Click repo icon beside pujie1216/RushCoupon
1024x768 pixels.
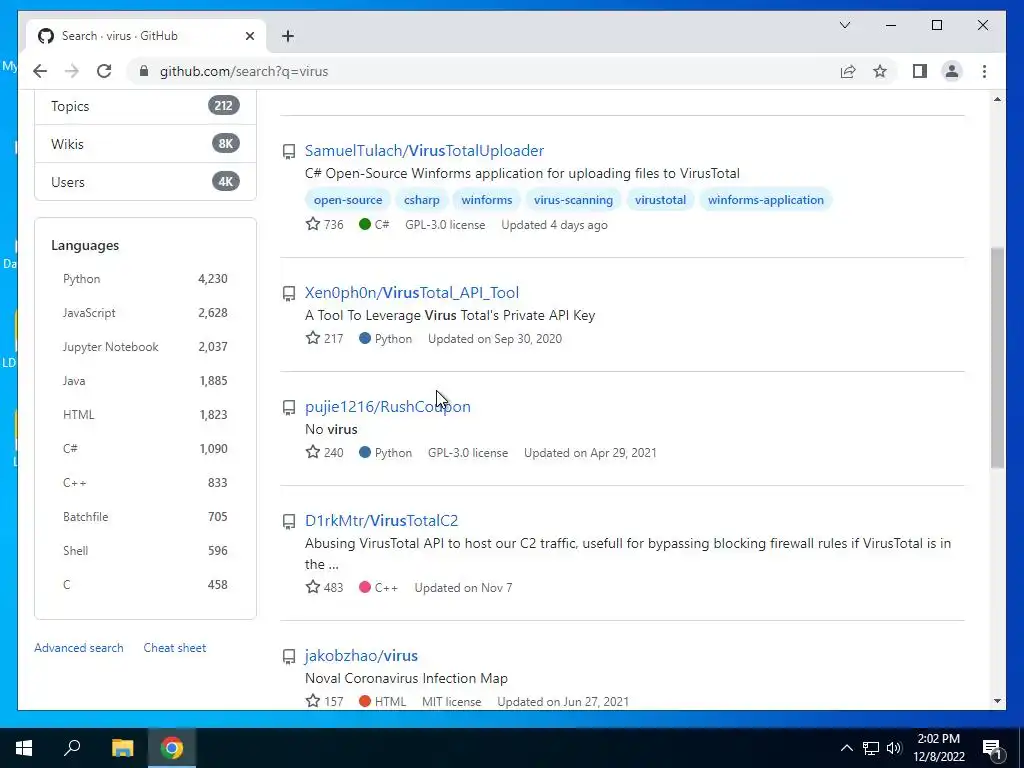[289, 408]
